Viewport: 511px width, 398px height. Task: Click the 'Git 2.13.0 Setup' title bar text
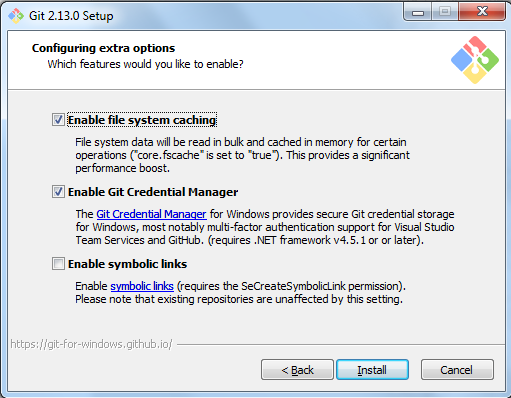point(71,16)
